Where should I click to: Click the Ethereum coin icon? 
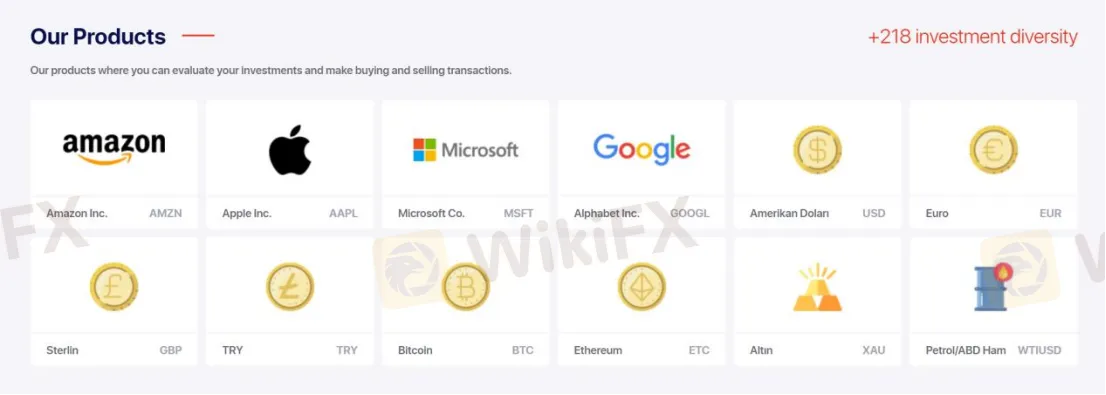click(641, 286)
